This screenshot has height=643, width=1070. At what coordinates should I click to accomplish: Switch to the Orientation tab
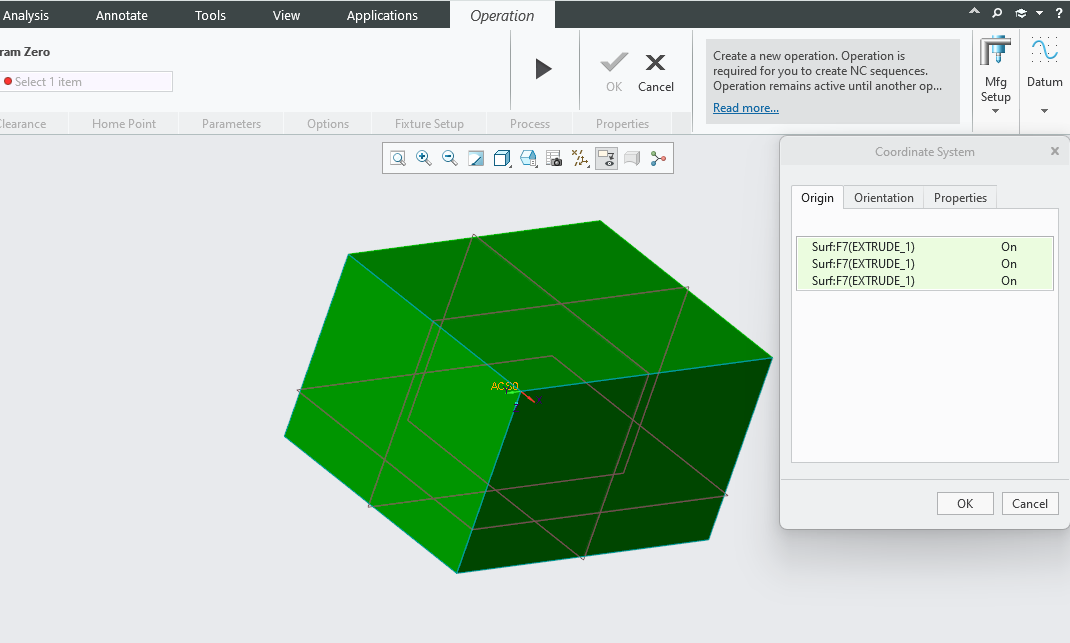[x=884, y=198]
